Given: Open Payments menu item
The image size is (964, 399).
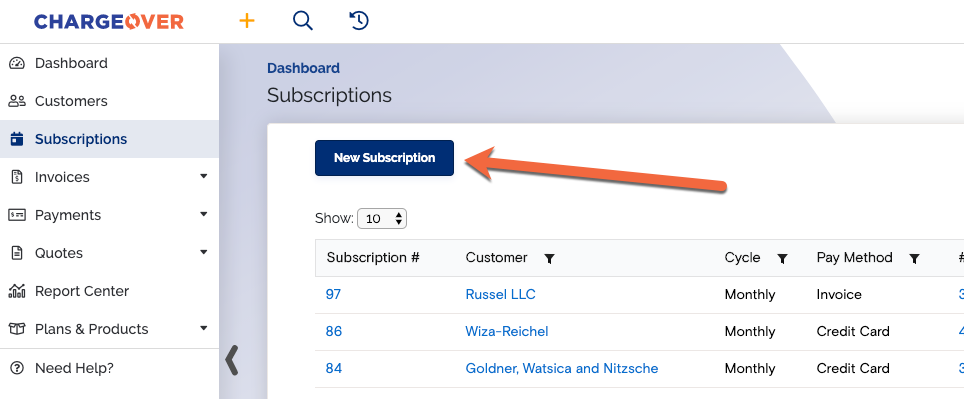Looking at the screenshot, I should click(x=68, y=215).
